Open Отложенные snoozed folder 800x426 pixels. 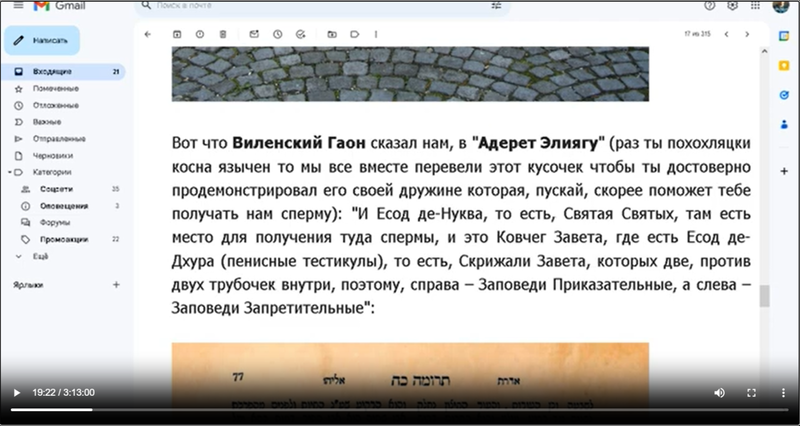56,106
